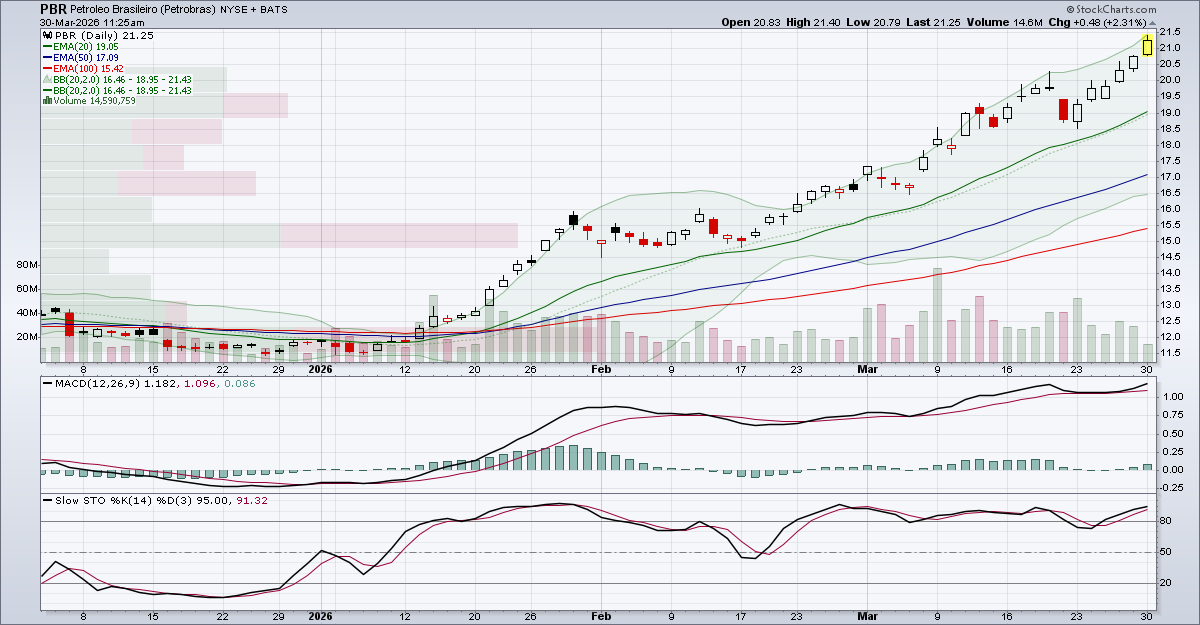The image size is (1200, 625).
Task: Click the bar-chart icon beside Volume 14,590,759
Action: point(47,101)
